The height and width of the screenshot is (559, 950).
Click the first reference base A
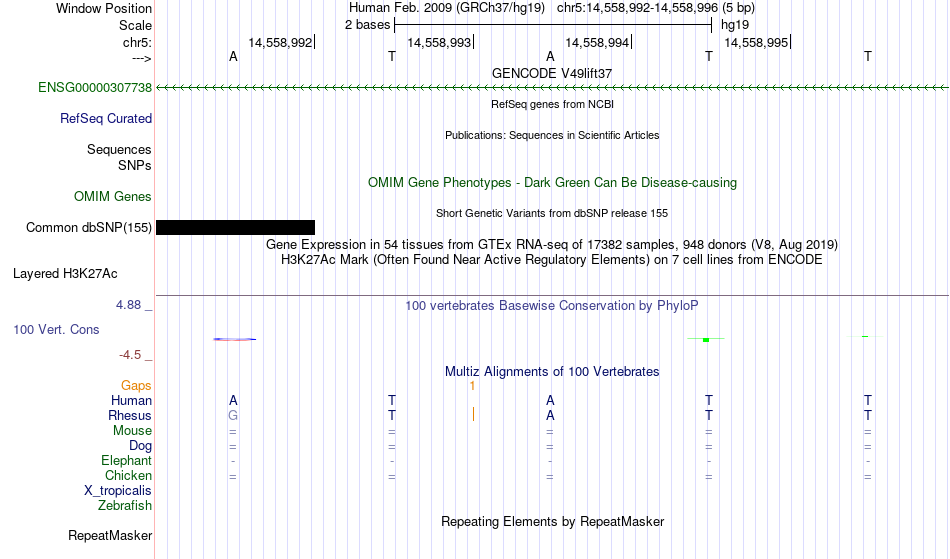pyautogui.click(x=233, y=57)
